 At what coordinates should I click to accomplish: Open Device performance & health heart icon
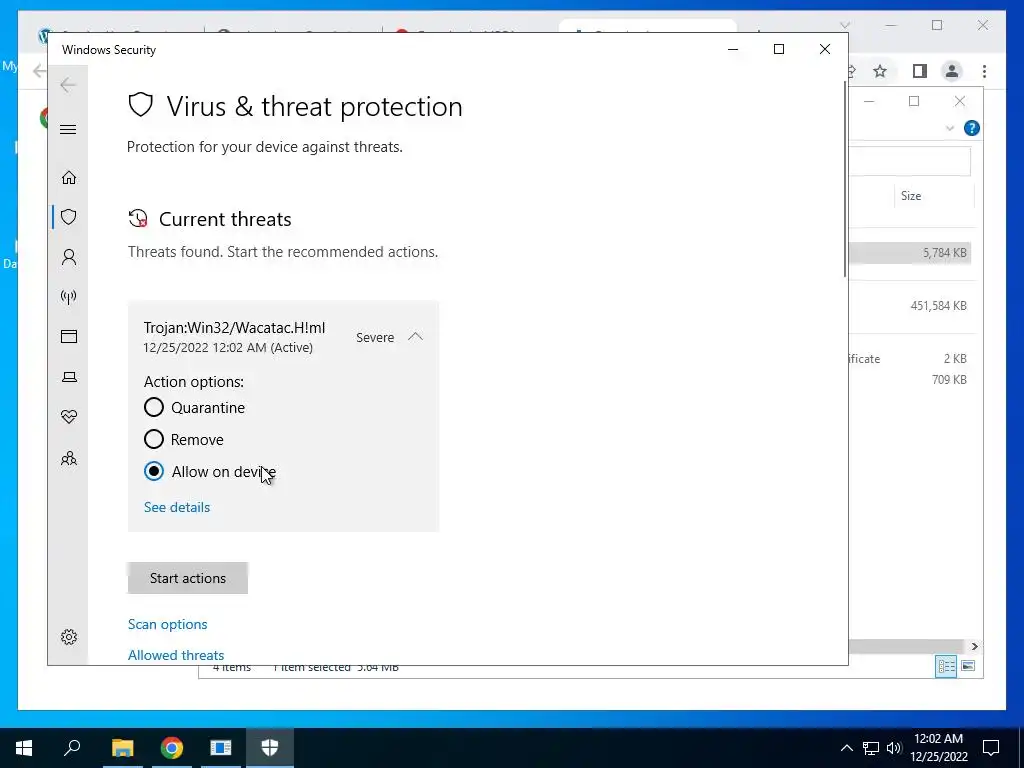(69, 417)
